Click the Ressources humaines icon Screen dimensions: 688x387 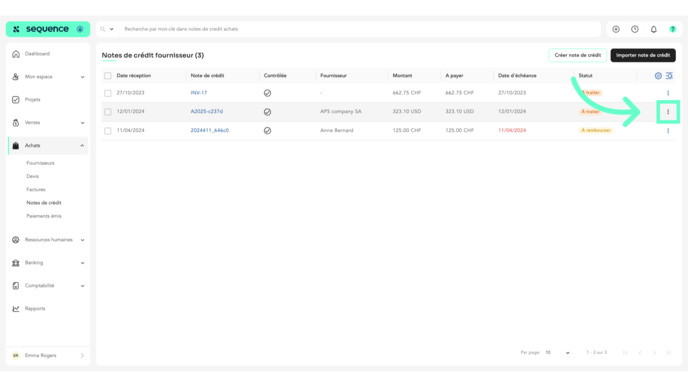(x=16, y=240)
